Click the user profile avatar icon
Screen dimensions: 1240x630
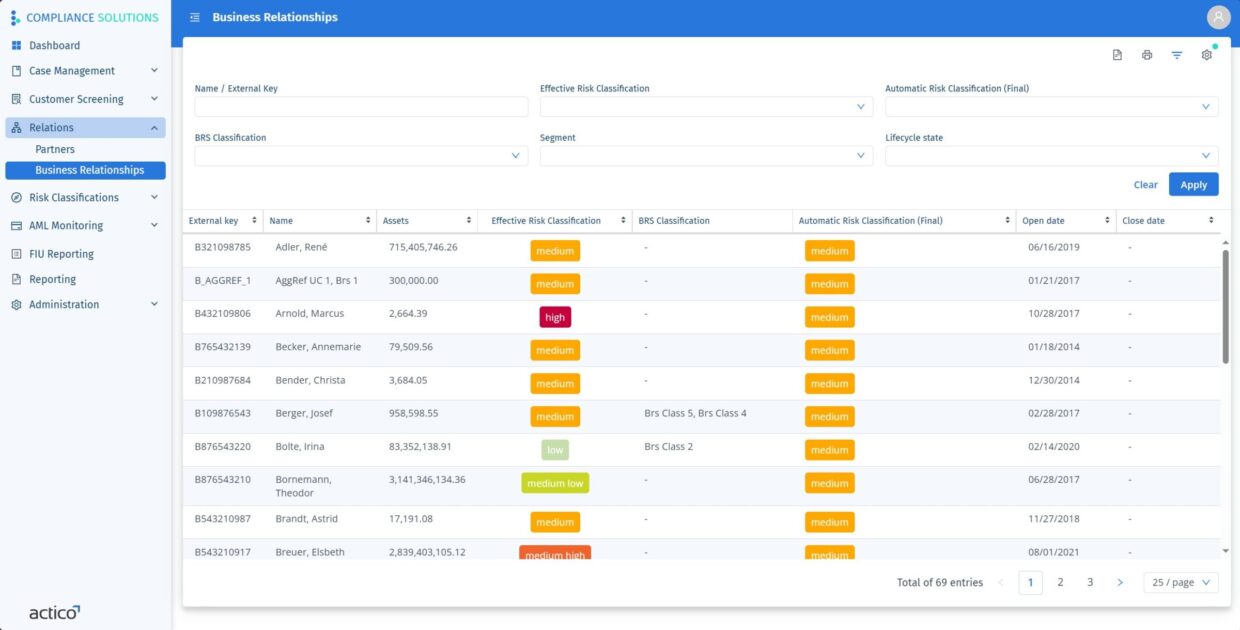[x=1217, y=17]
